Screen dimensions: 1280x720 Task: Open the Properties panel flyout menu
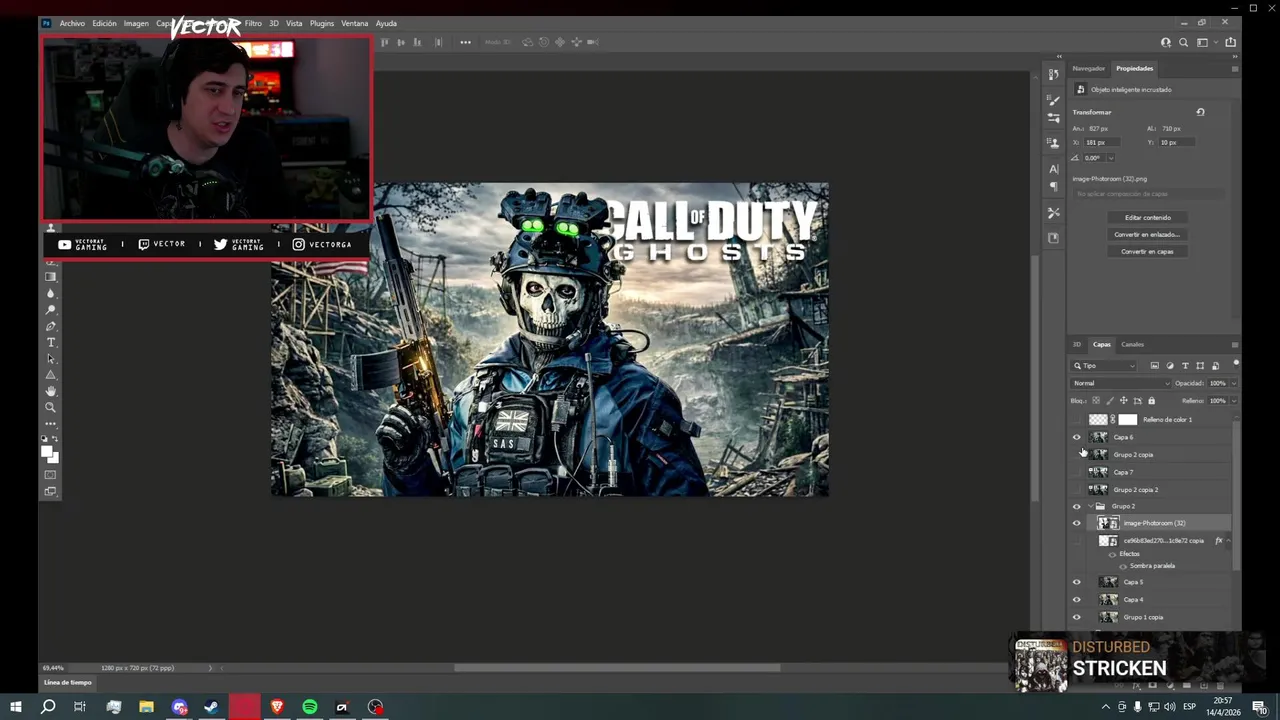pos(1234,69)
